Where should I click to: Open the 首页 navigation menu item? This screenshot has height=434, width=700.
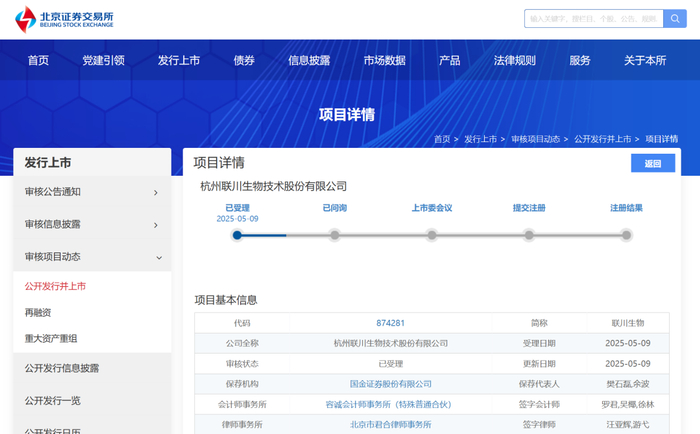pyautogui.click(x=38, y=60)
